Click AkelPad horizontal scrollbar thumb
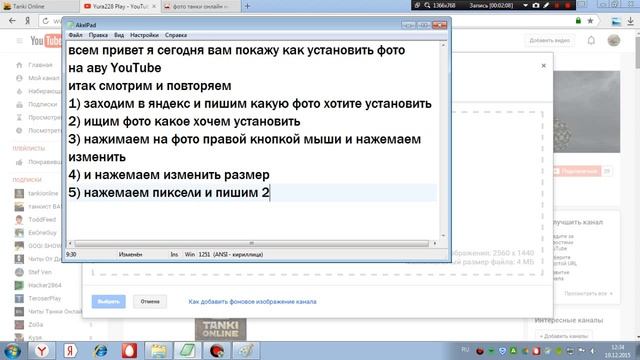640x360 pixels. (251, 243)
